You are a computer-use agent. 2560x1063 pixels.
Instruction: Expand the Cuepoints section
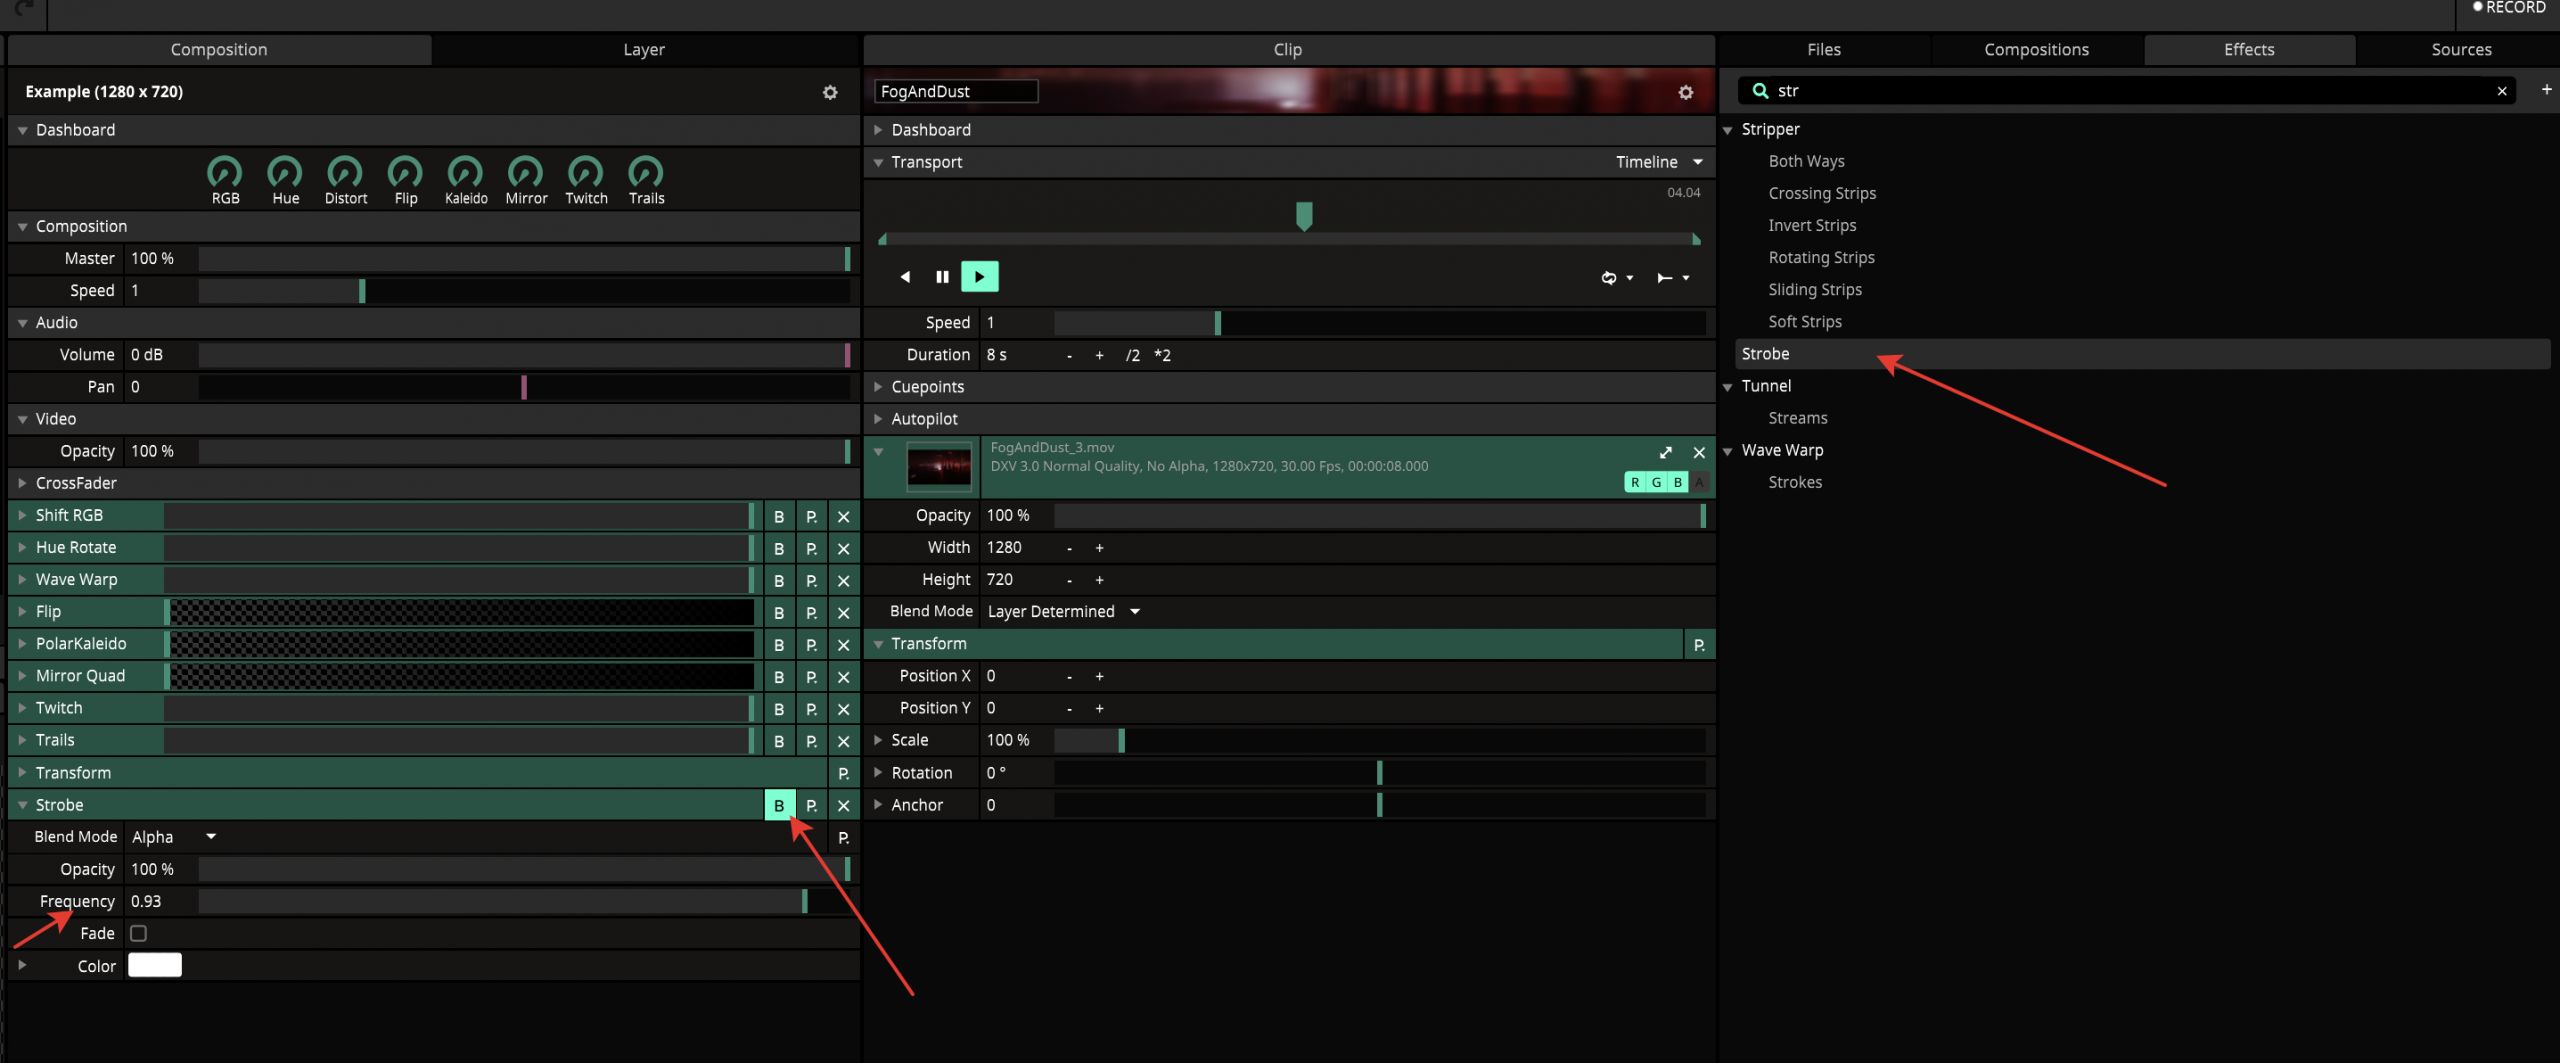click(878, 387)
